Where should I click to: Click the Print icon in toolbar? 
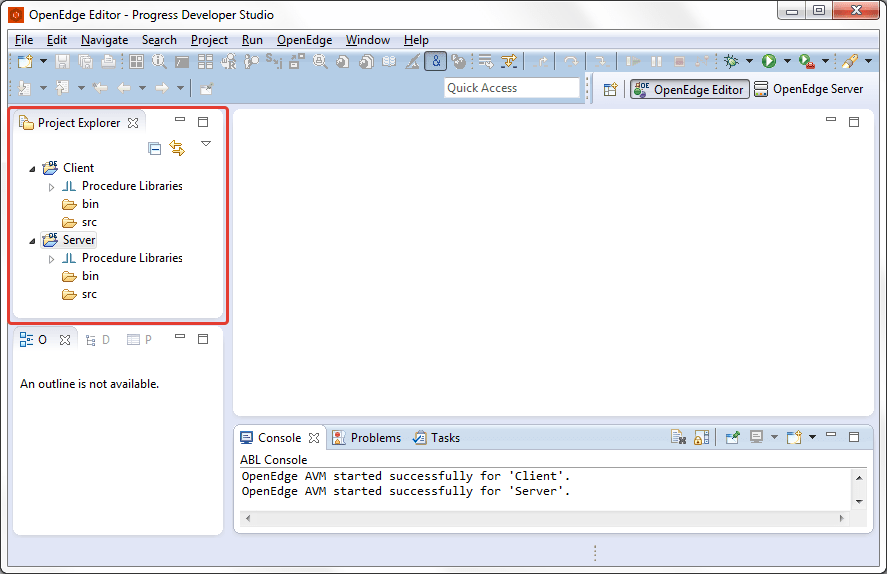click(108, 61)
